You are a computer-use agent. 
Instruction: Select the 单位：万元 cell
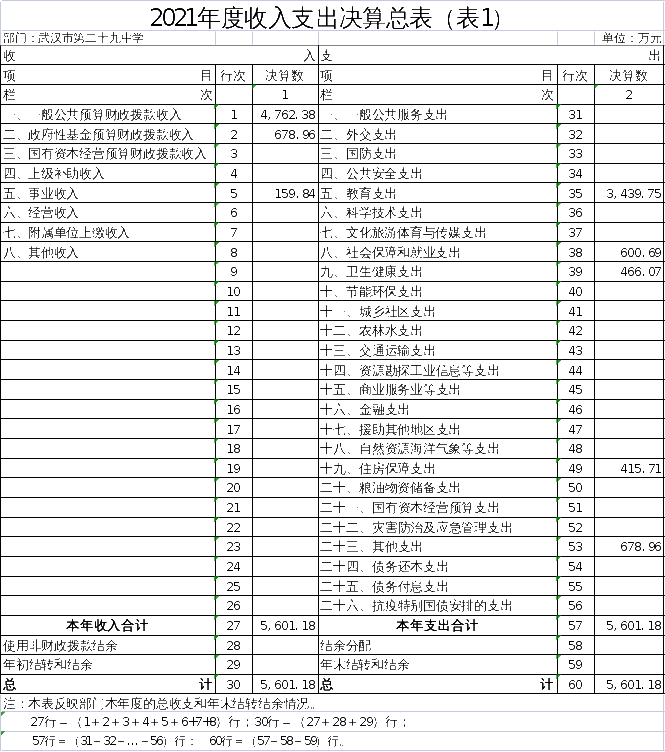coord(629,38)
